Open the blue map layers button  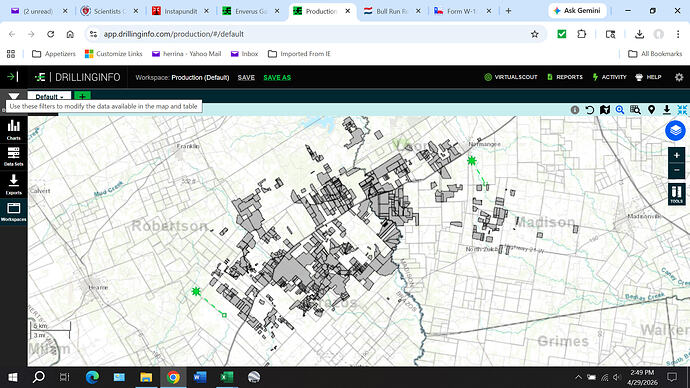point(675,131)
